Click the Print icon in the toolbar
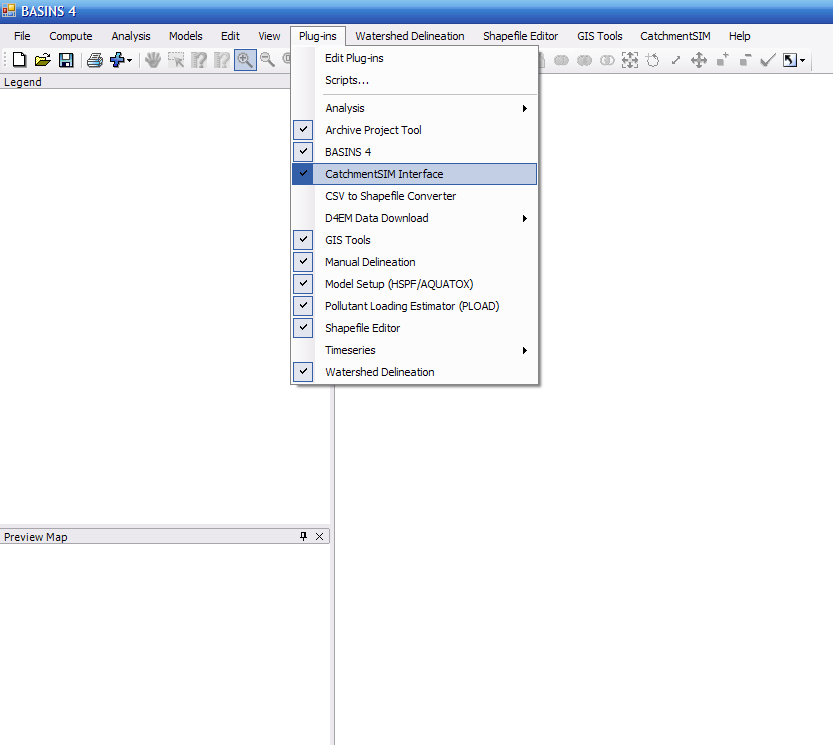833x745 pixels. click(x=94, y=60)
